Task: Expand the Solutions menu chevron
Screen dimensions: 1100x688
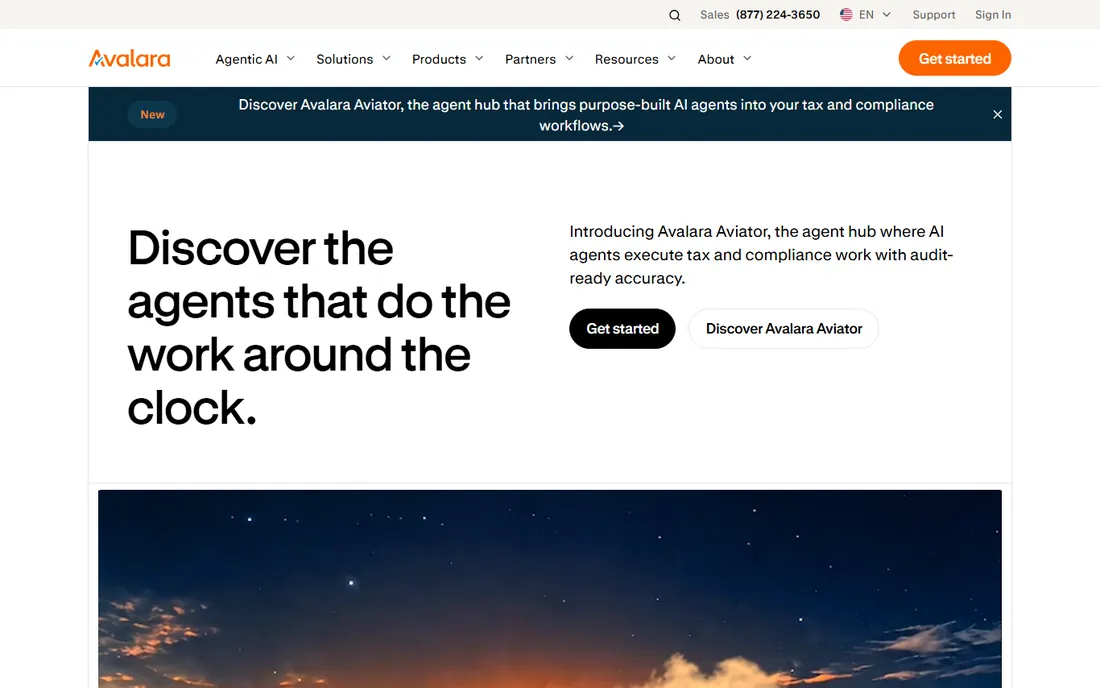Action: [386, 58]
